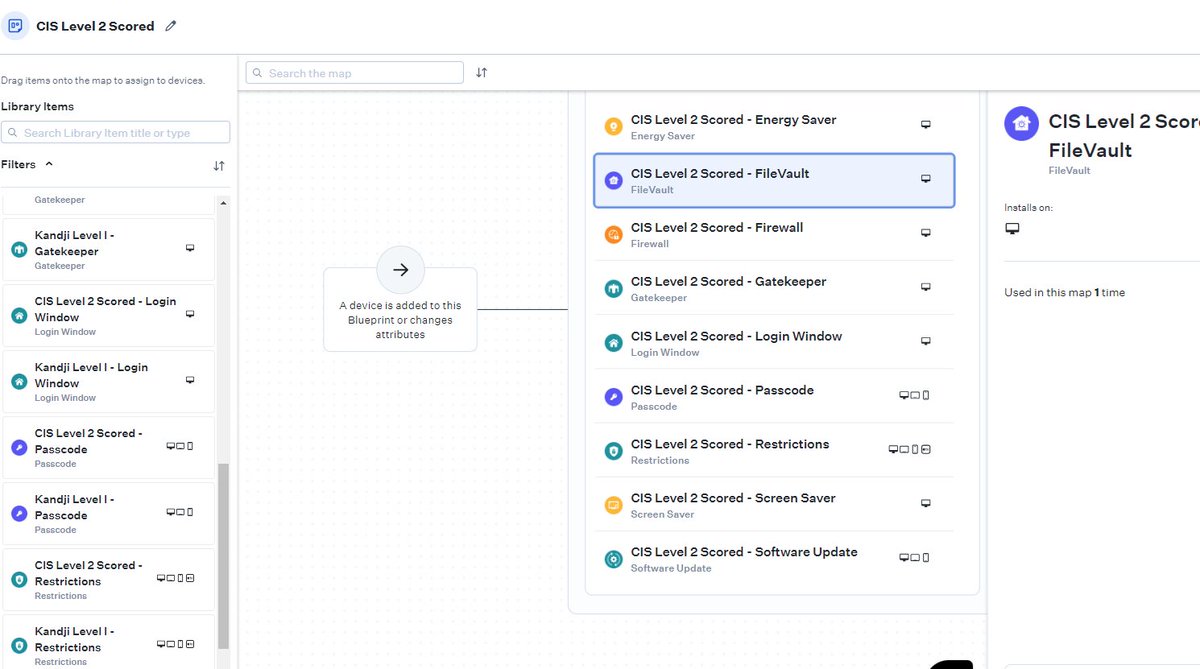1200x669 pixels.
Task: Click Kandji Level I - Passcode library item
Action: (x=108, y=513)
